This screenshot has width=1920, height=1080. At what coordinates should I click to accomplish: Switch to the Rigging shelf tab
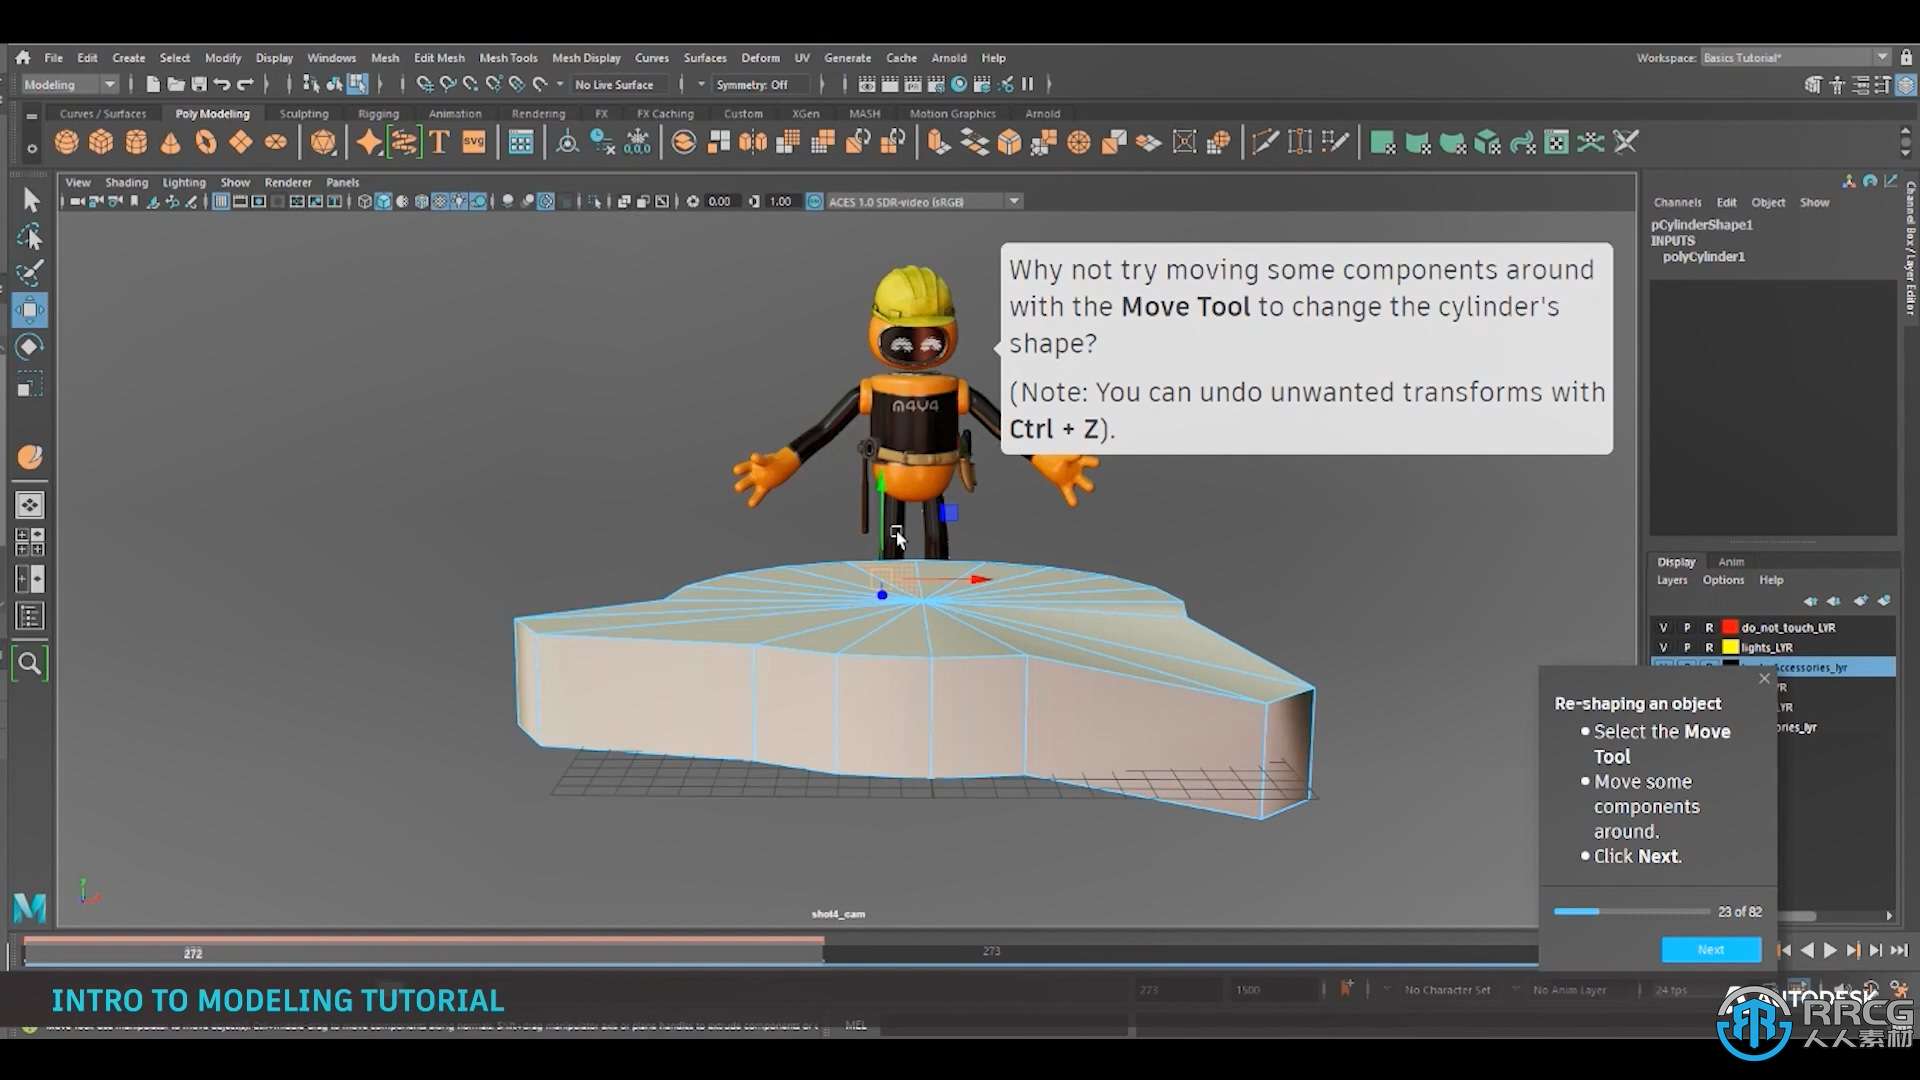pyautogui.click(x=378, y=114)
